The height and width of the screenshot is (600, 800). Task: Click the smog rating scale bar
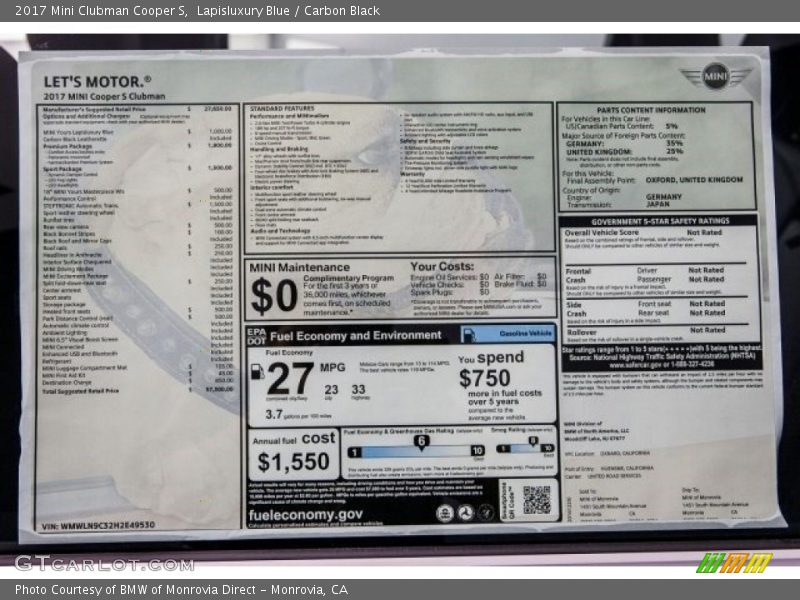[x=525, y=448]
